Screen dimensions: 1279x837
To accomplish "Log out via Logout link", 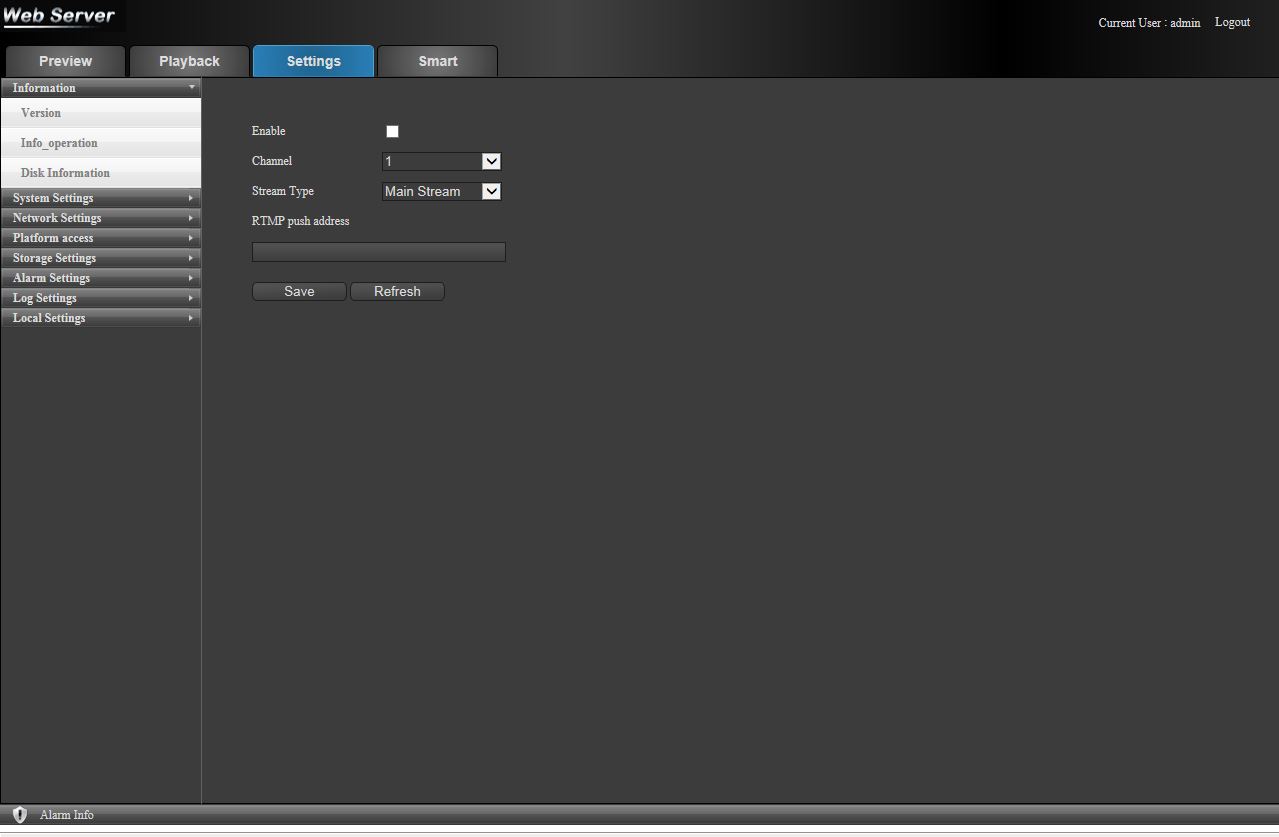I will [x=1232, y=22].
